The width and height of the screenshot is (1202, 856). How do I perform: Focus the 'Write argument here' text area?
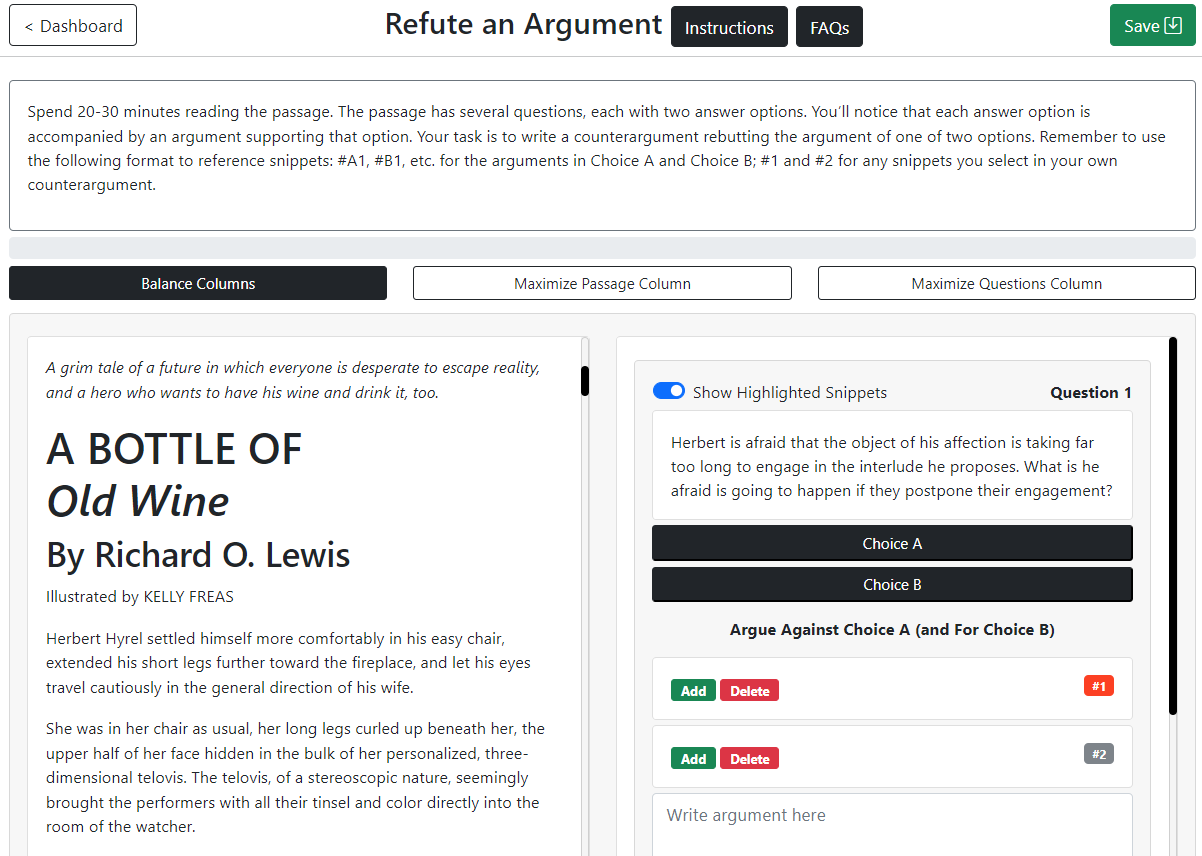coord(892,825)
